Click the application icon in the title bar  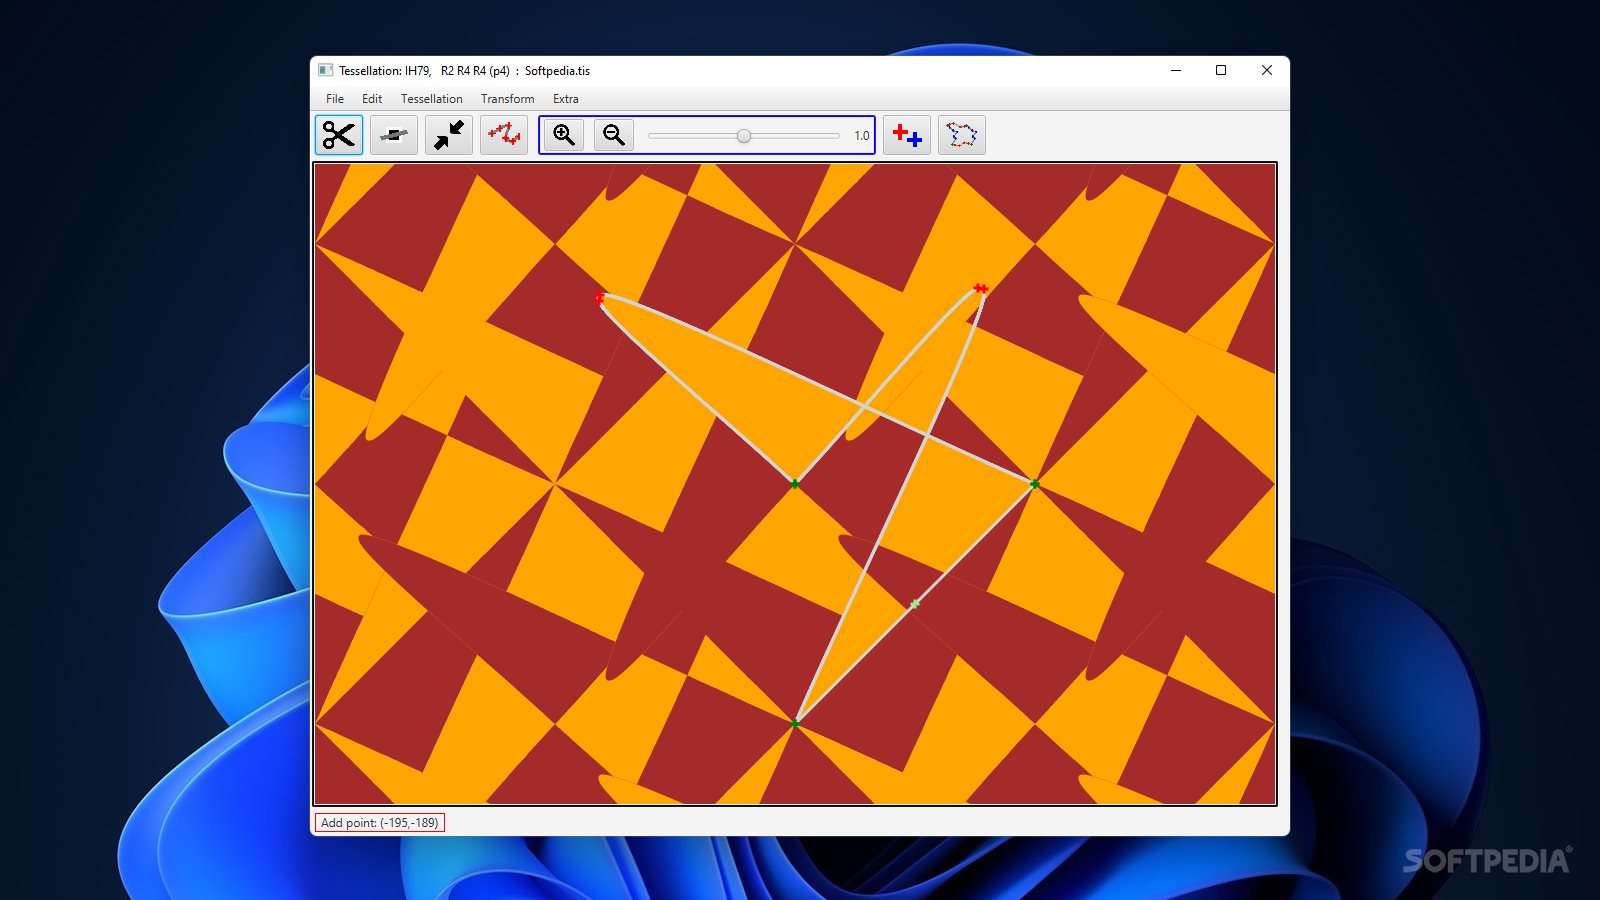pos(325,70)
